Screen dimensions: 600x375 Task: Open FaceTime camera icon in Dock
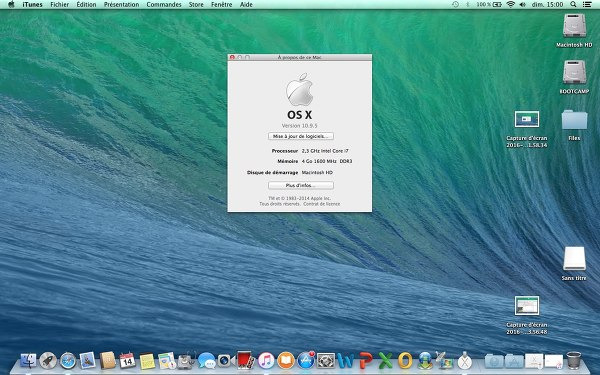click(x=226, y=360)
